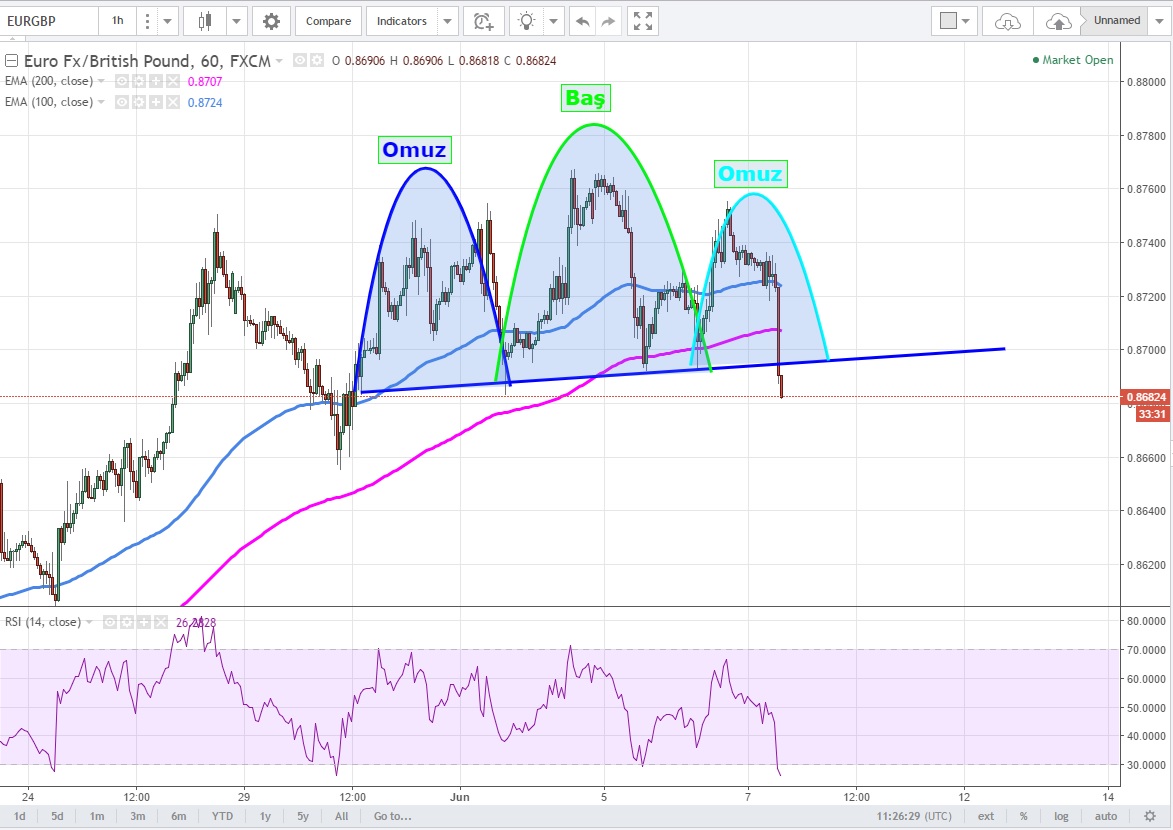This screenshot has height=830, width=1173.
Task: Save chart layout to cloud
Action: [1057, 21]
